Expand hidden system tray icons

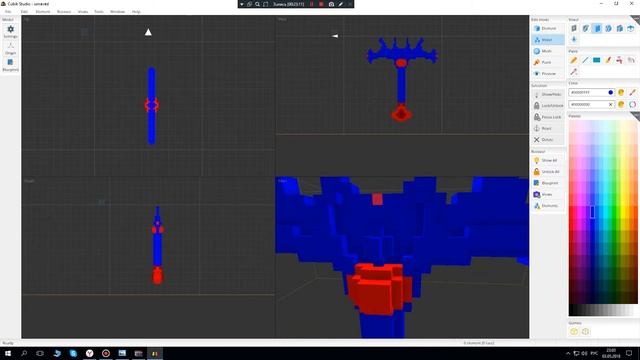(568, 353)
